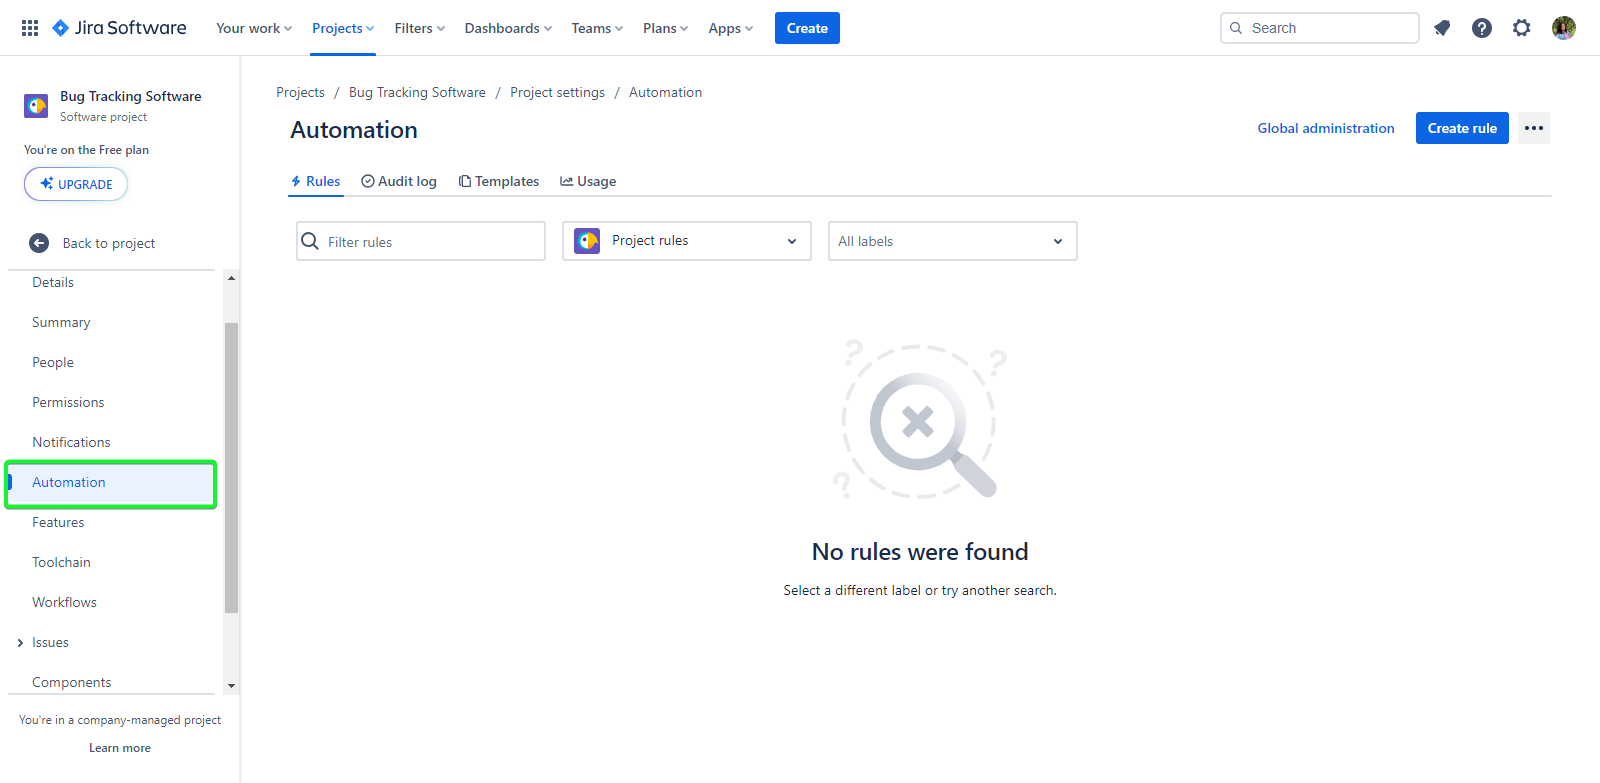
Task: Open the help question mark icon
Action: (1481, 28)
